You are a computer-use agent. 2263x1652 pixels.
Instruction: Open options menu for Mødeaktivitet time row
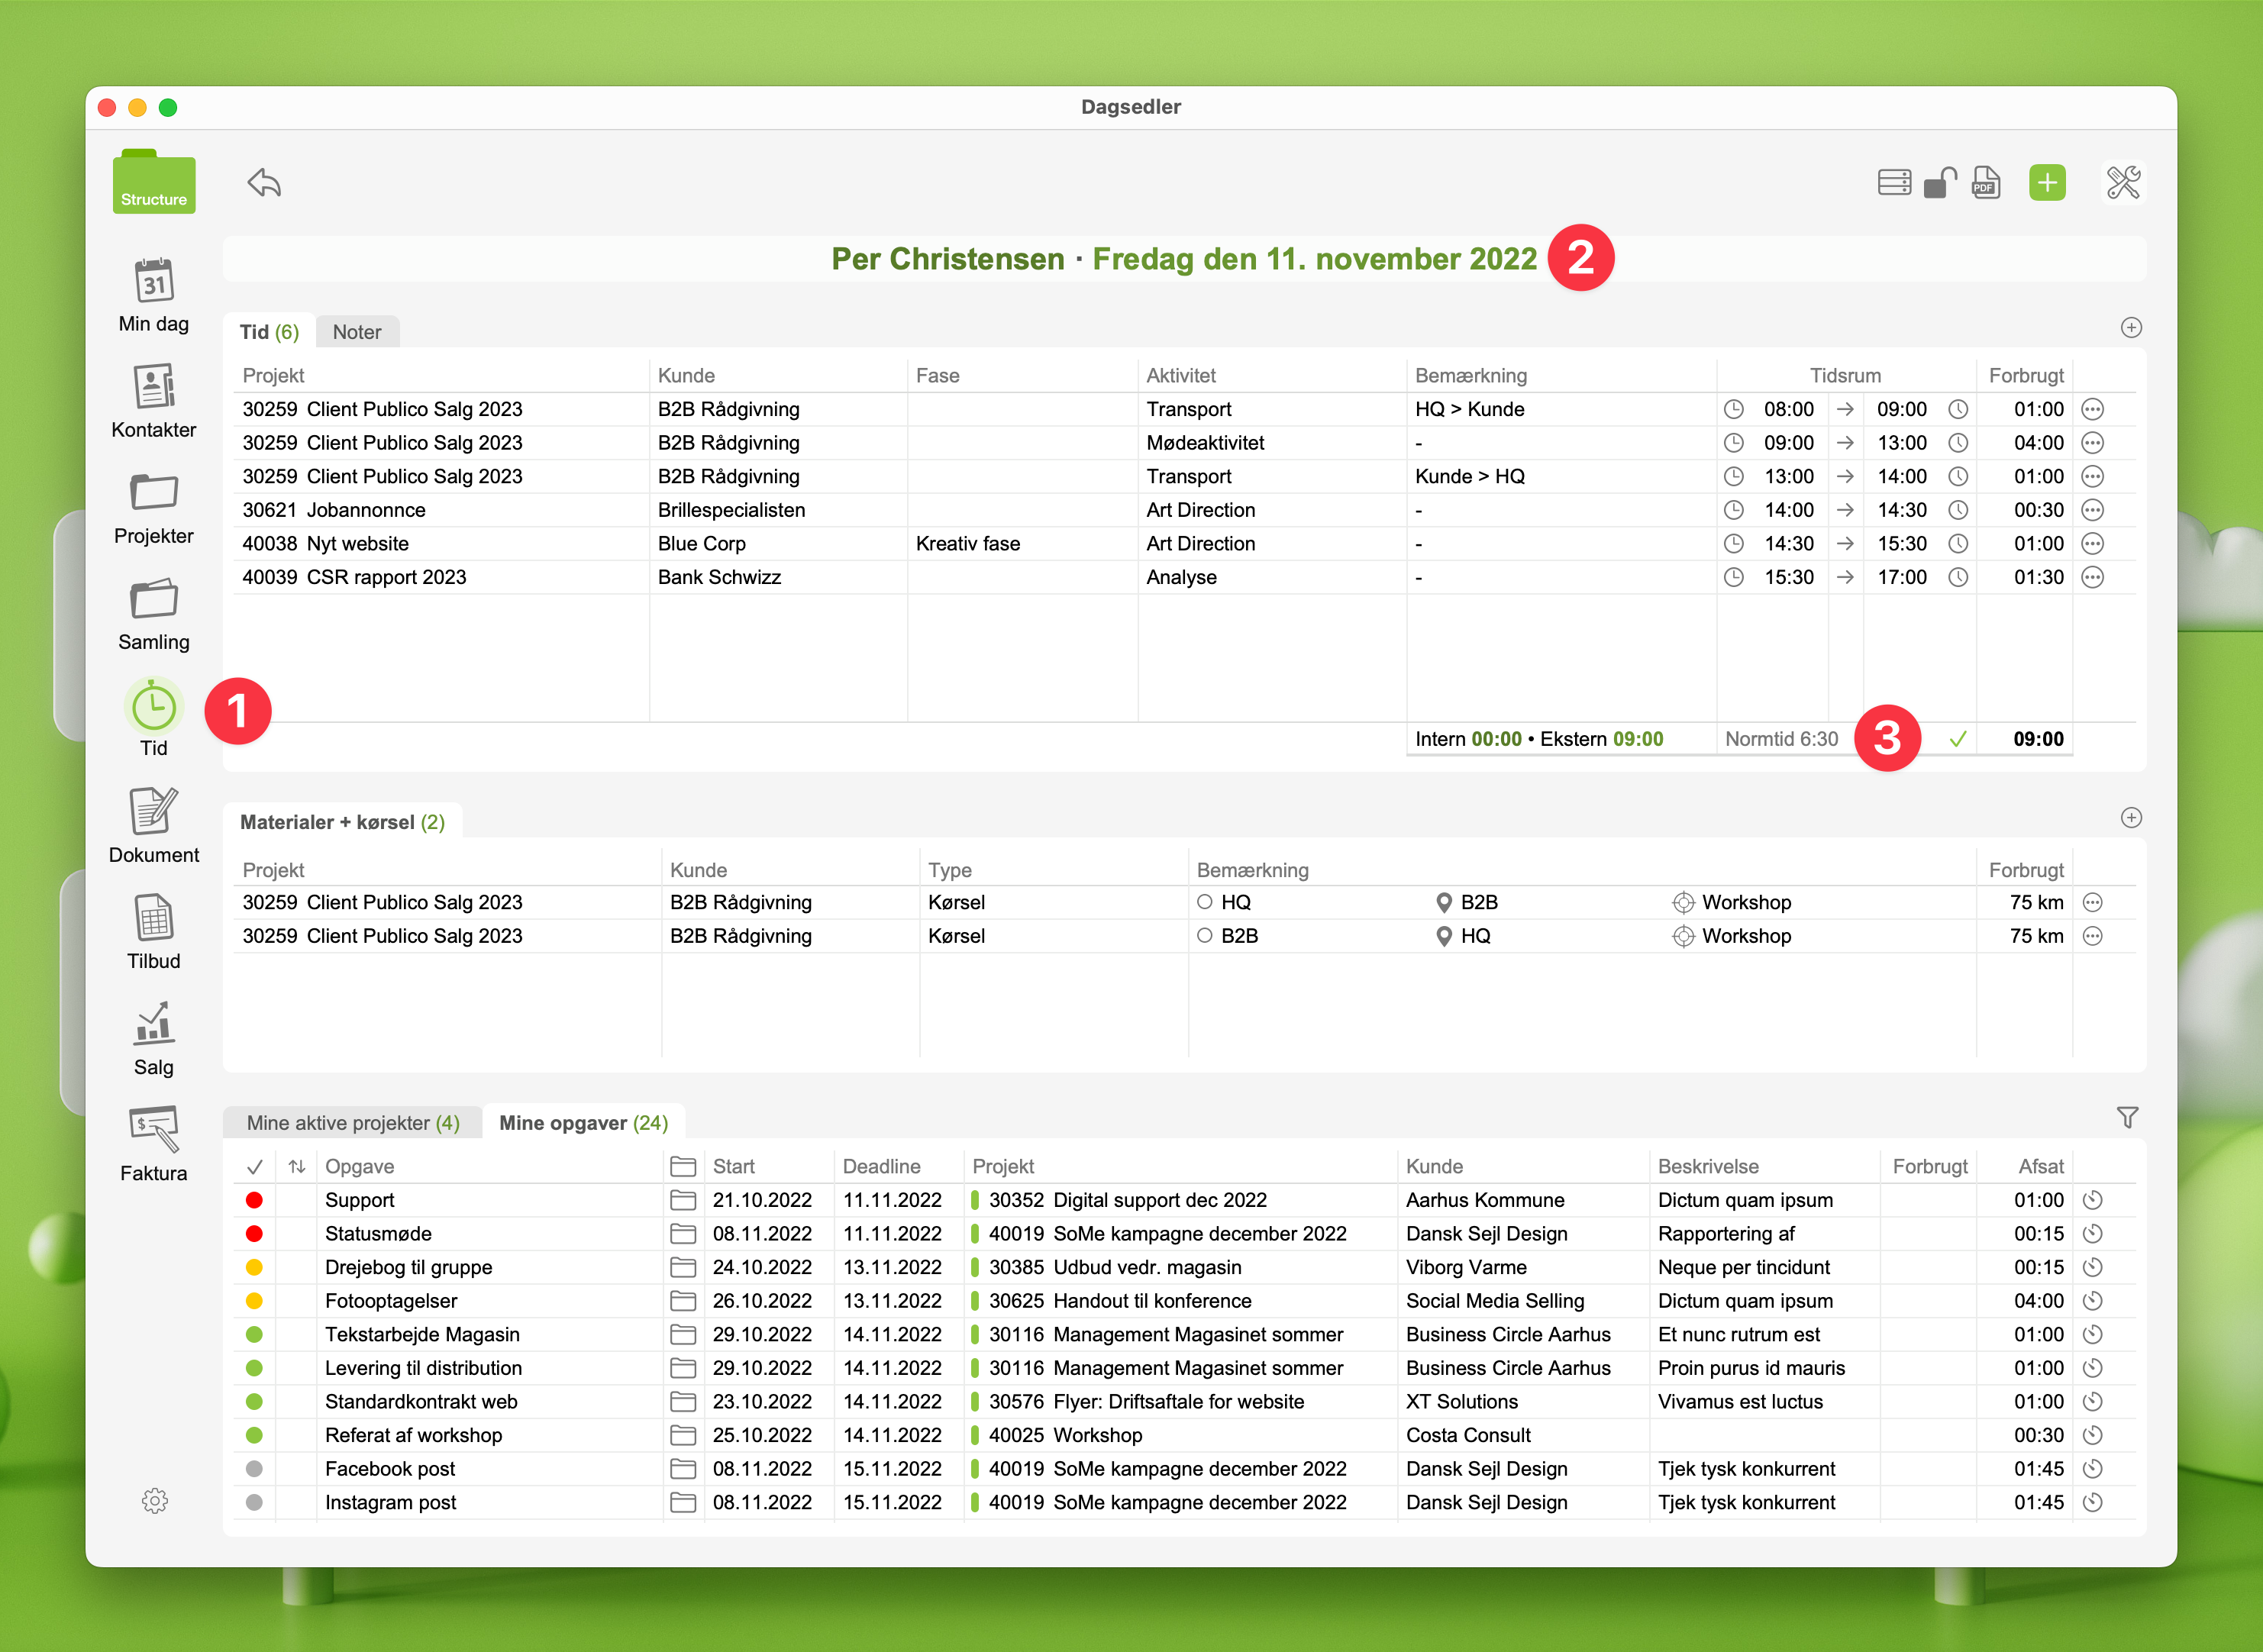[x=2092, y=443]
